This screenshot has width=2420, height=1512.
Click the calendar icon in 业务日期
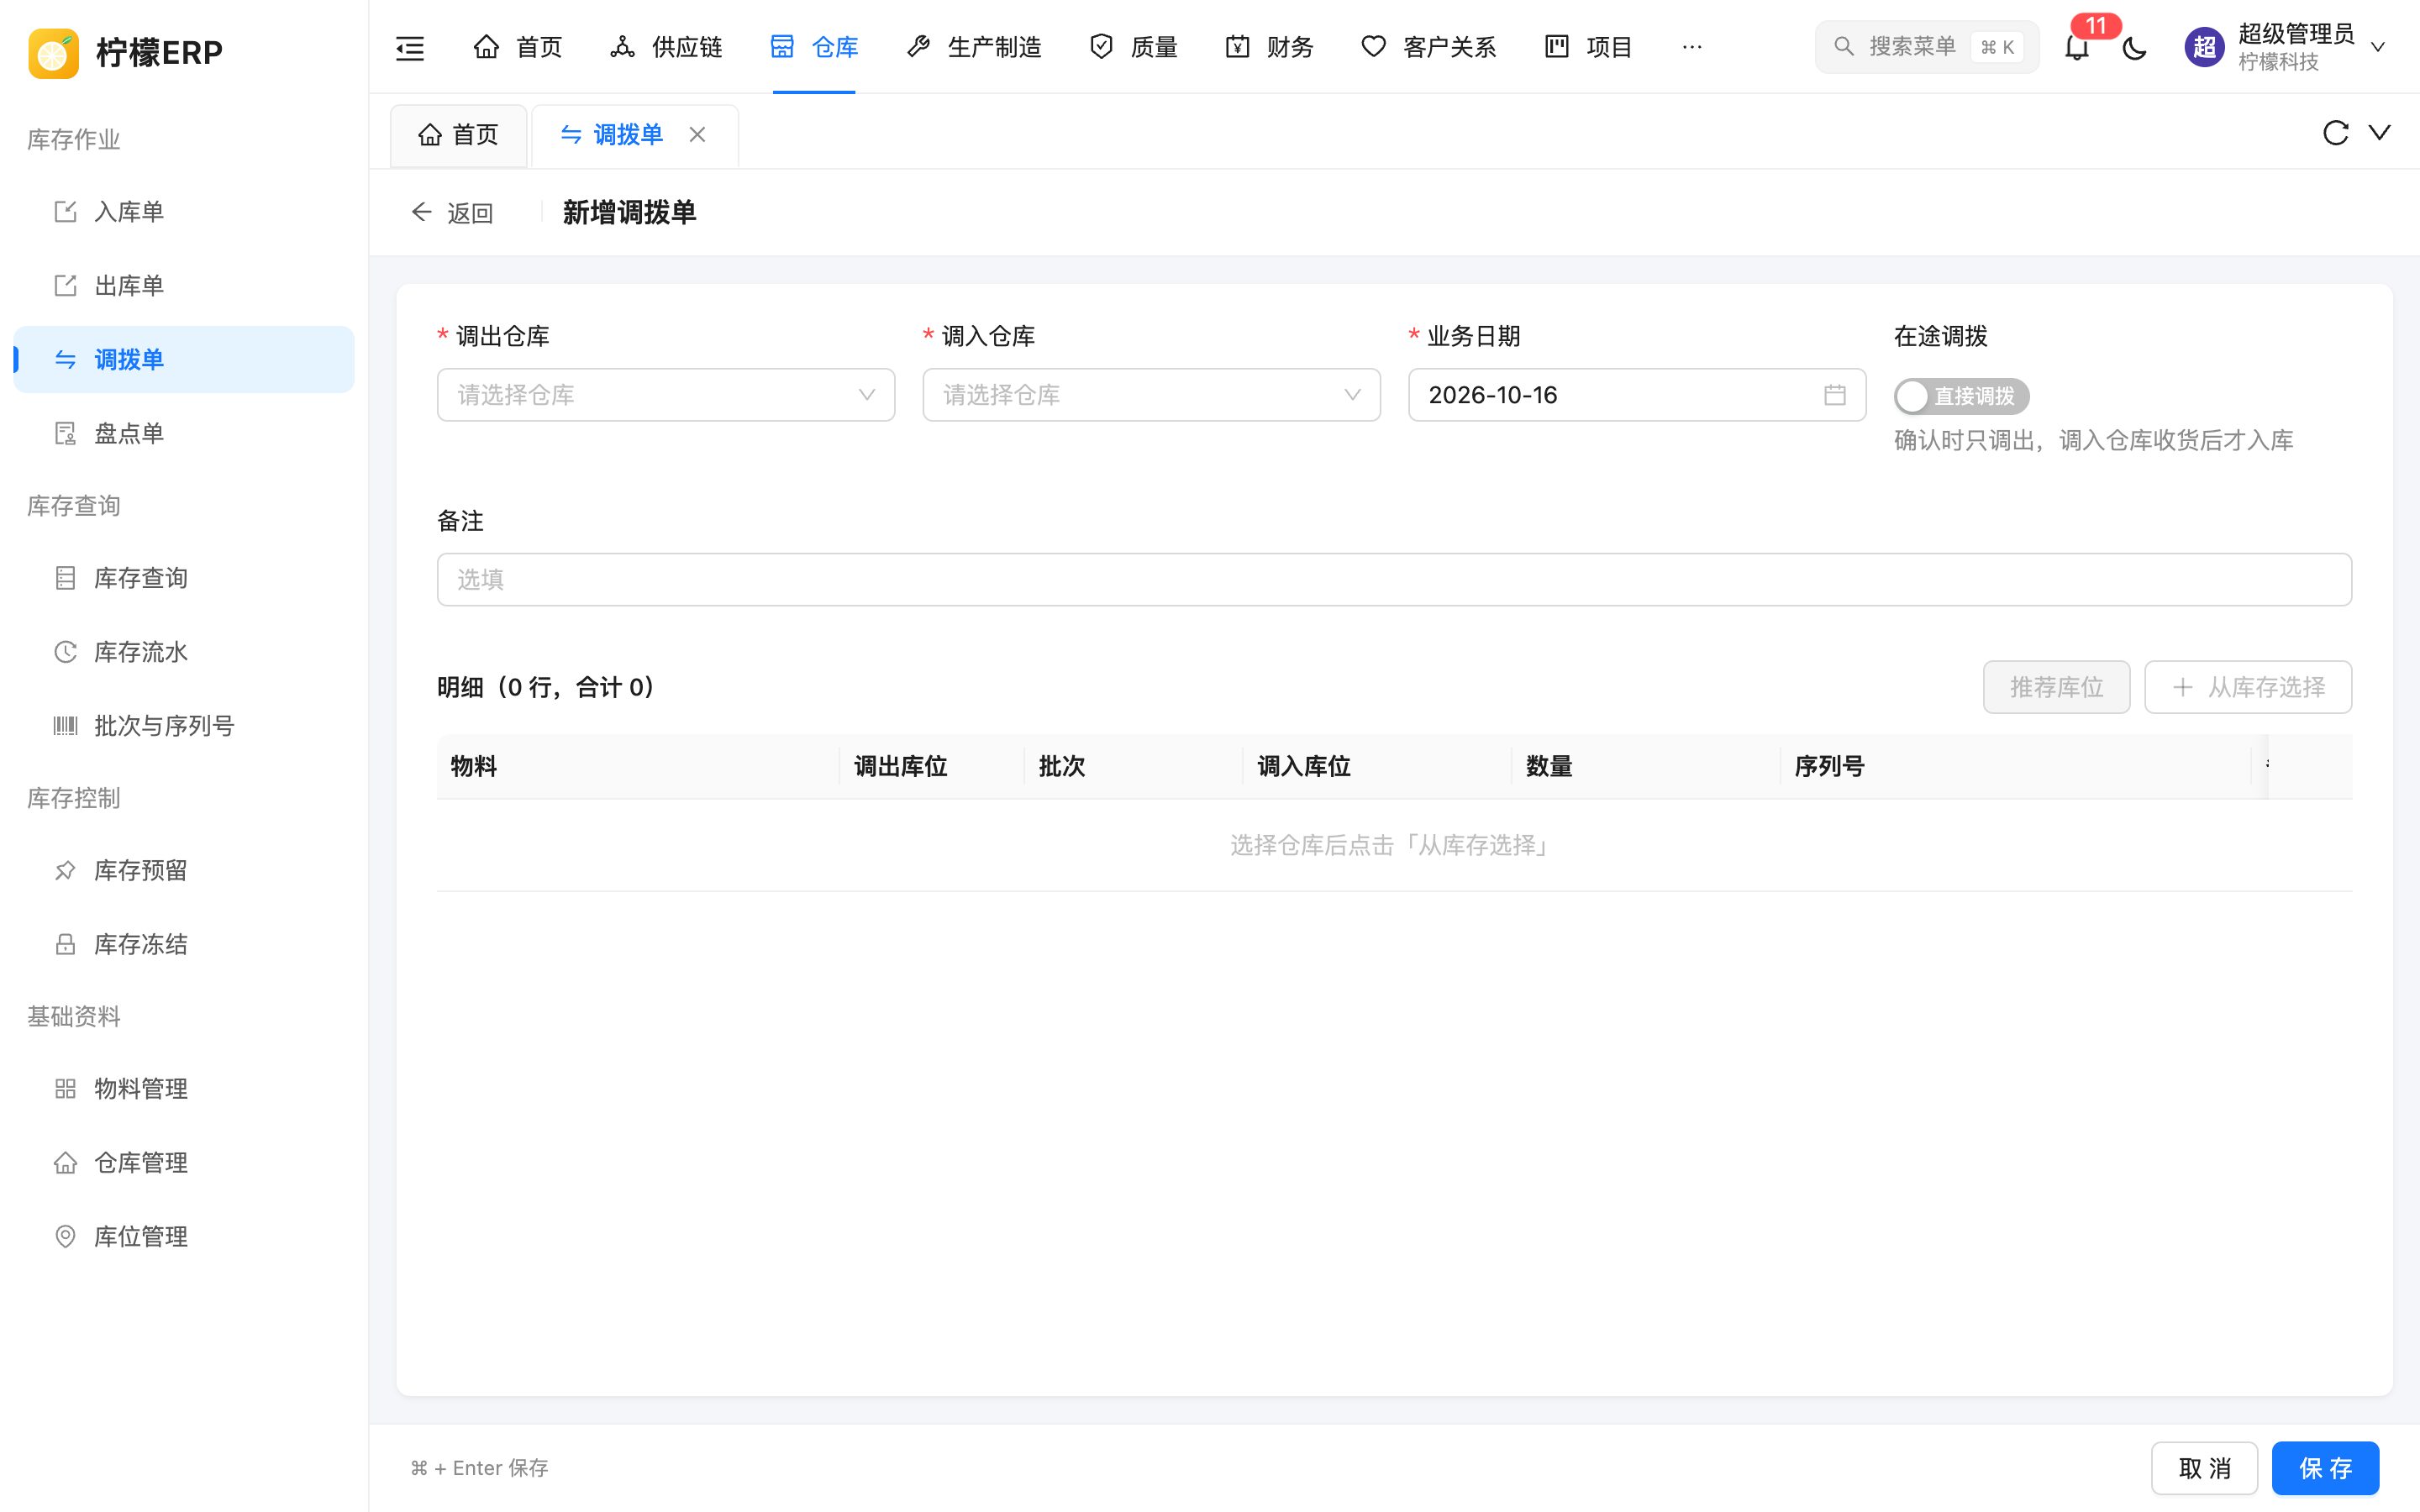click(1834, 395)
